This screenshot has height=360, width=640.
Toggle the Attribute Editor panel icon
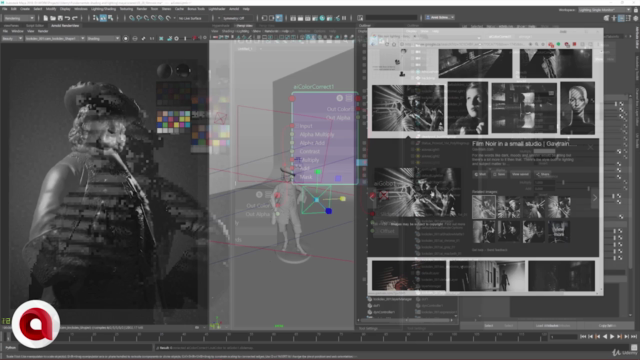[x=621, y=18]
